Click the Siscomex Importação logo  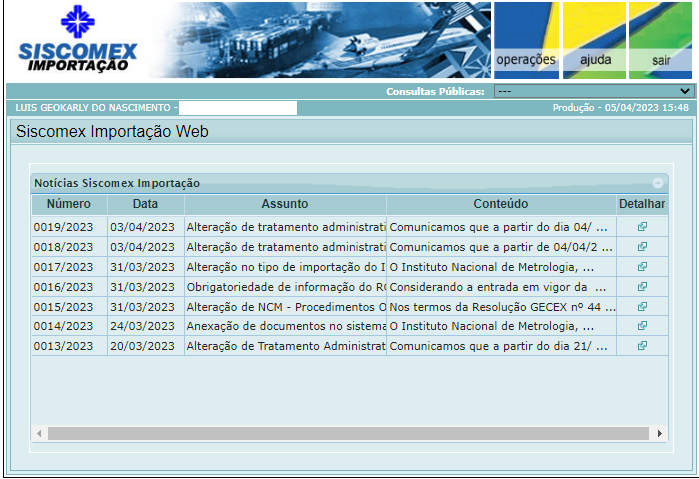(78, 40)
